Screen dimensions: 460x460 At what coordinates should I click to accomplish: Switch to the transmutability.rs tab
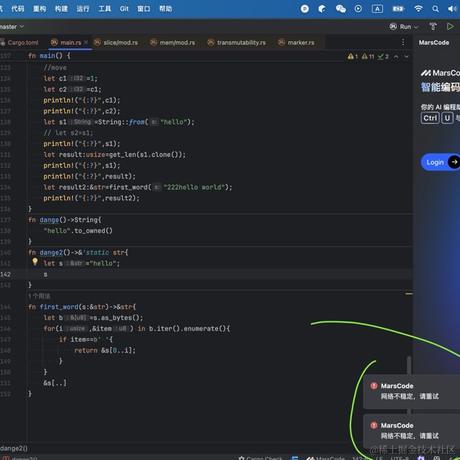click(237, 43)
